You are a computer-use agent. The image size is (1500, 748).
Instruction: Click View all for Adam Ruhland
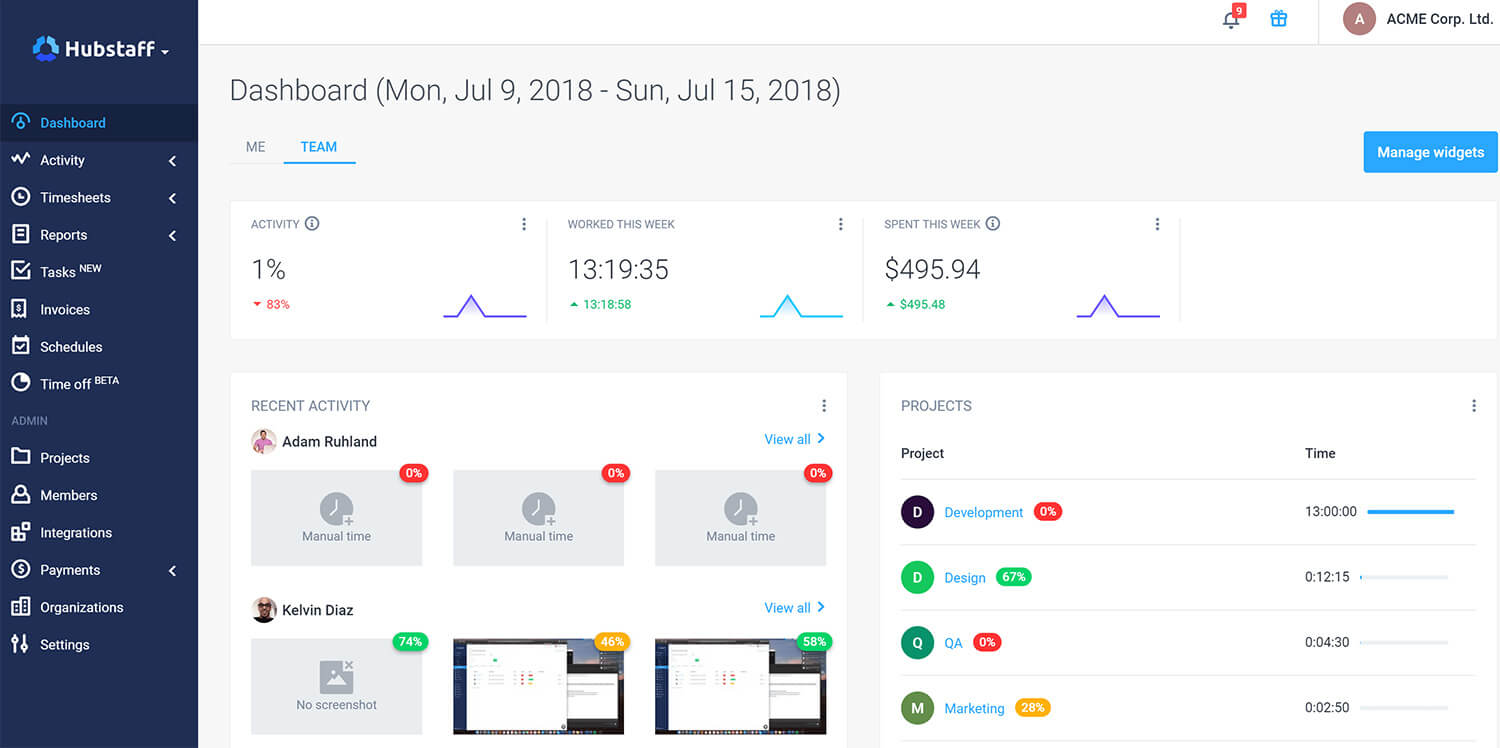tap(795, 439)
